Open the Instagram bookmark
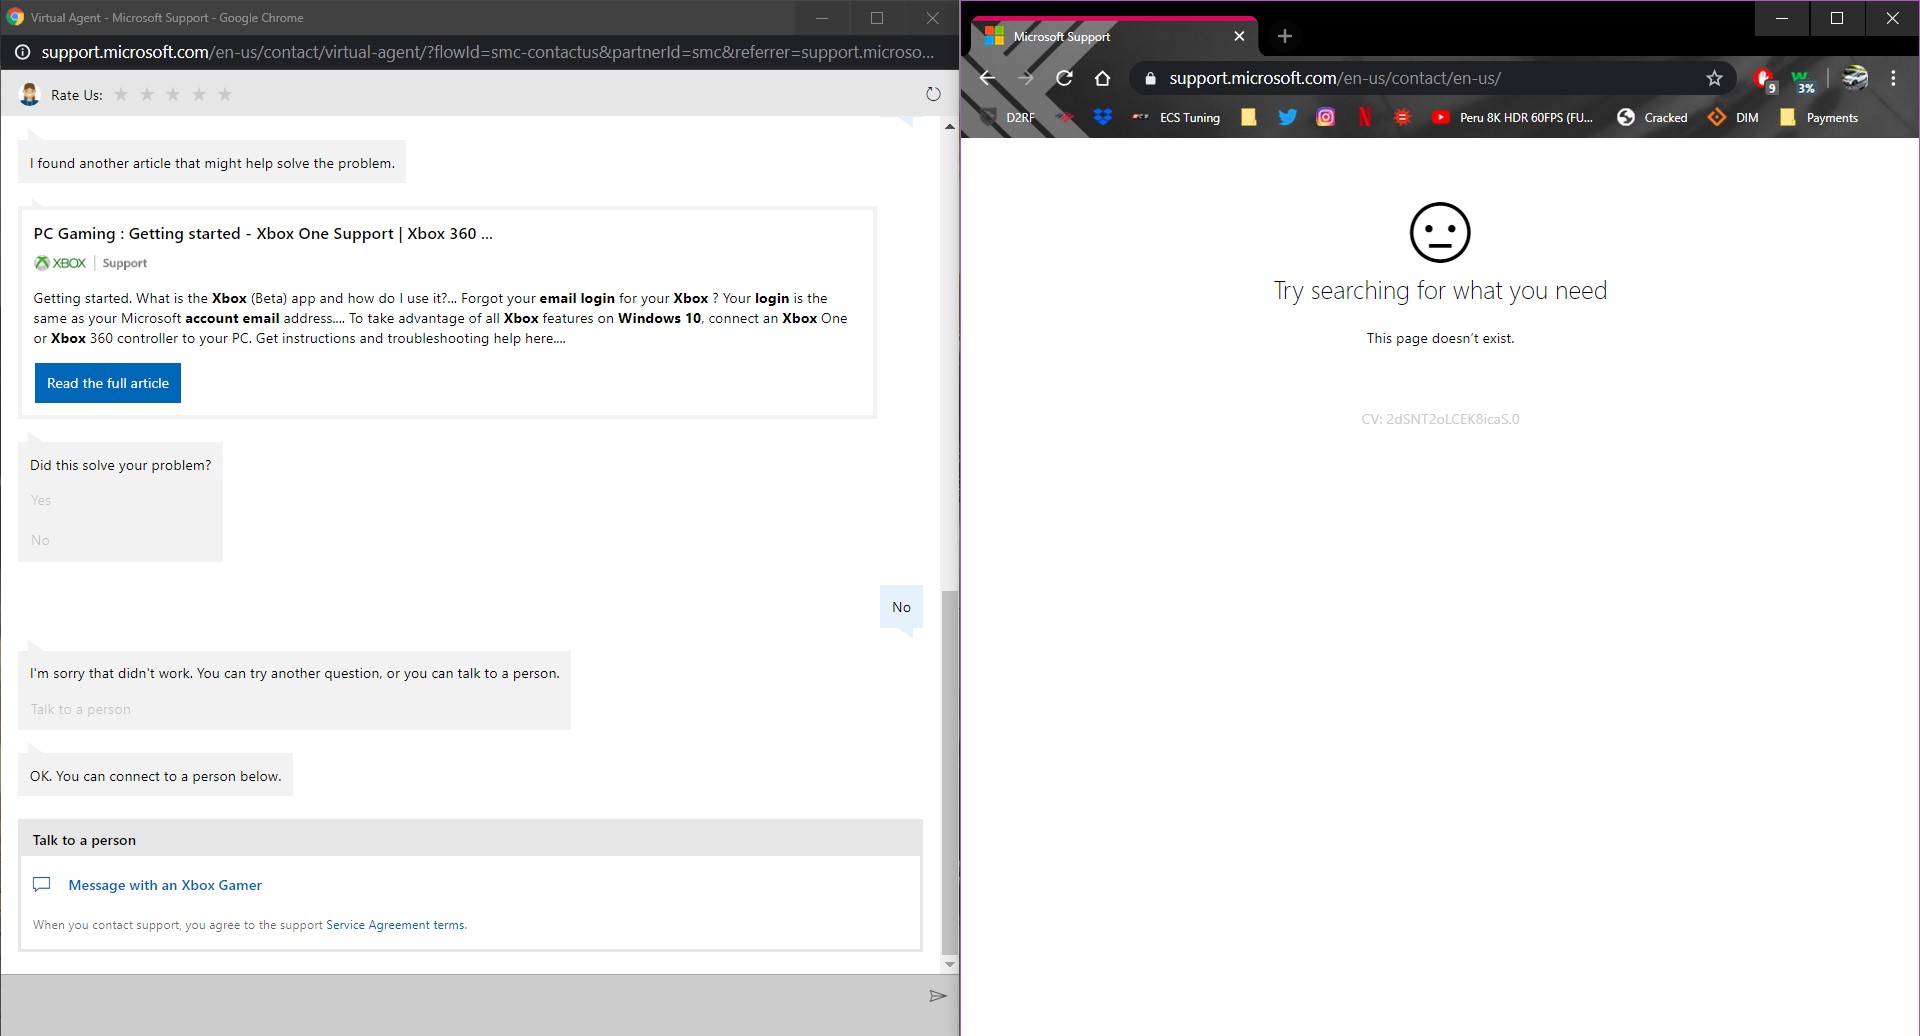 pyautogui.click(x=1326, y=117)
